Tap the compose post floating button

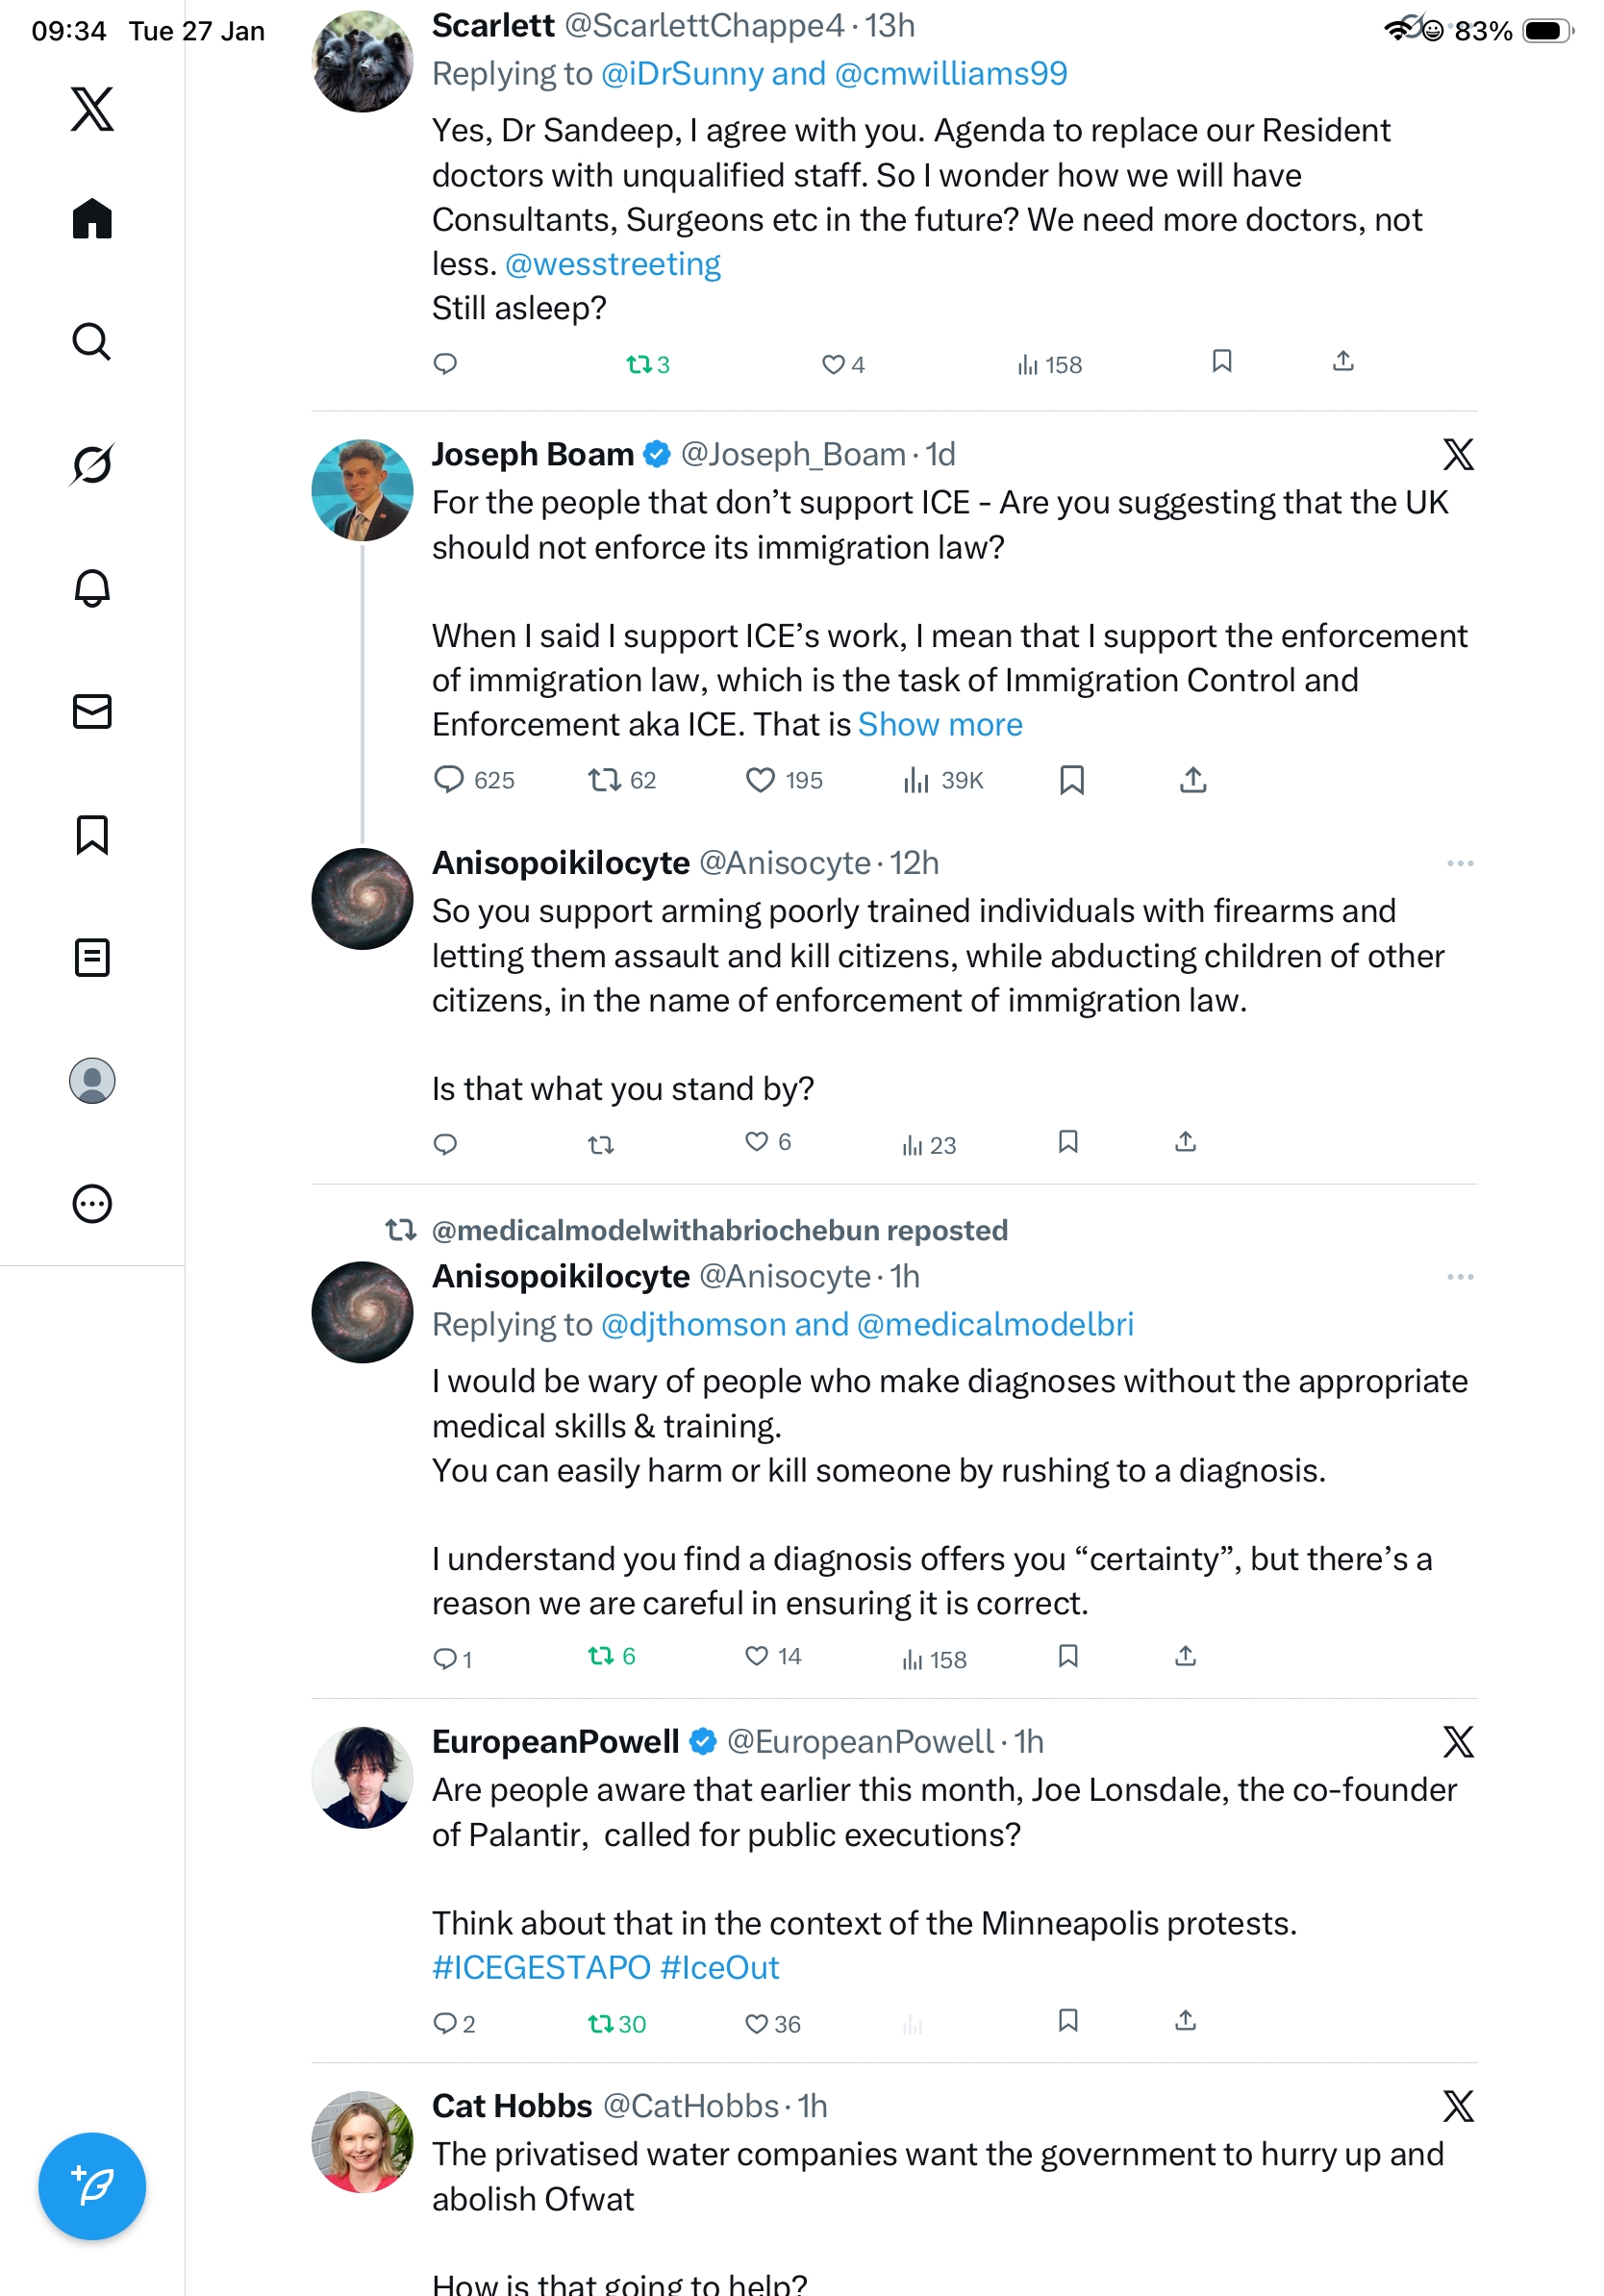tap(92, 2186)
